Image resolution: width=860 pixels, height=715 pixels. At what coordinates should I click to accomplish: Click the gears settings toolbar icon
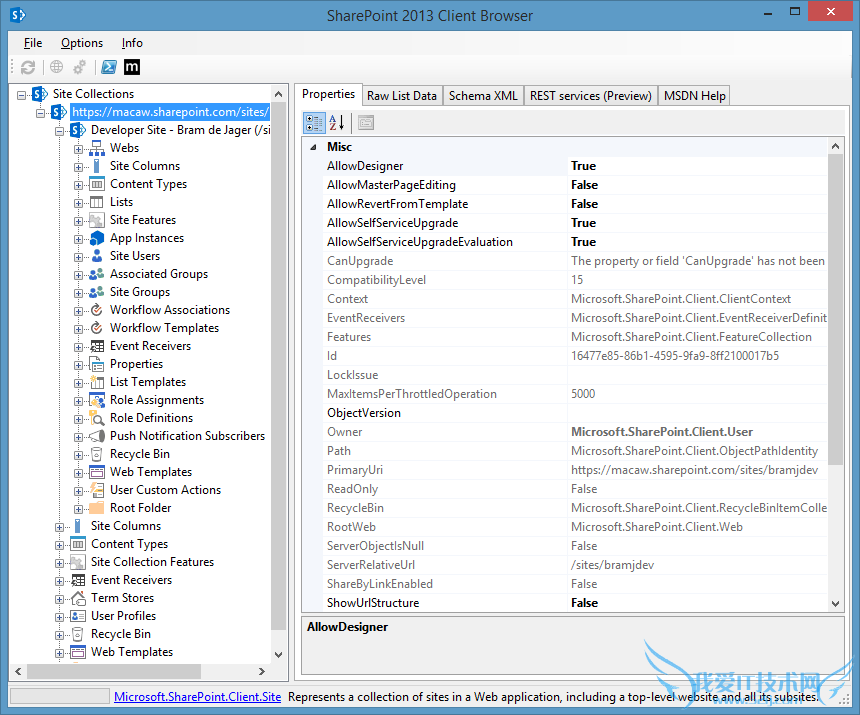click(x=80, y=67)
